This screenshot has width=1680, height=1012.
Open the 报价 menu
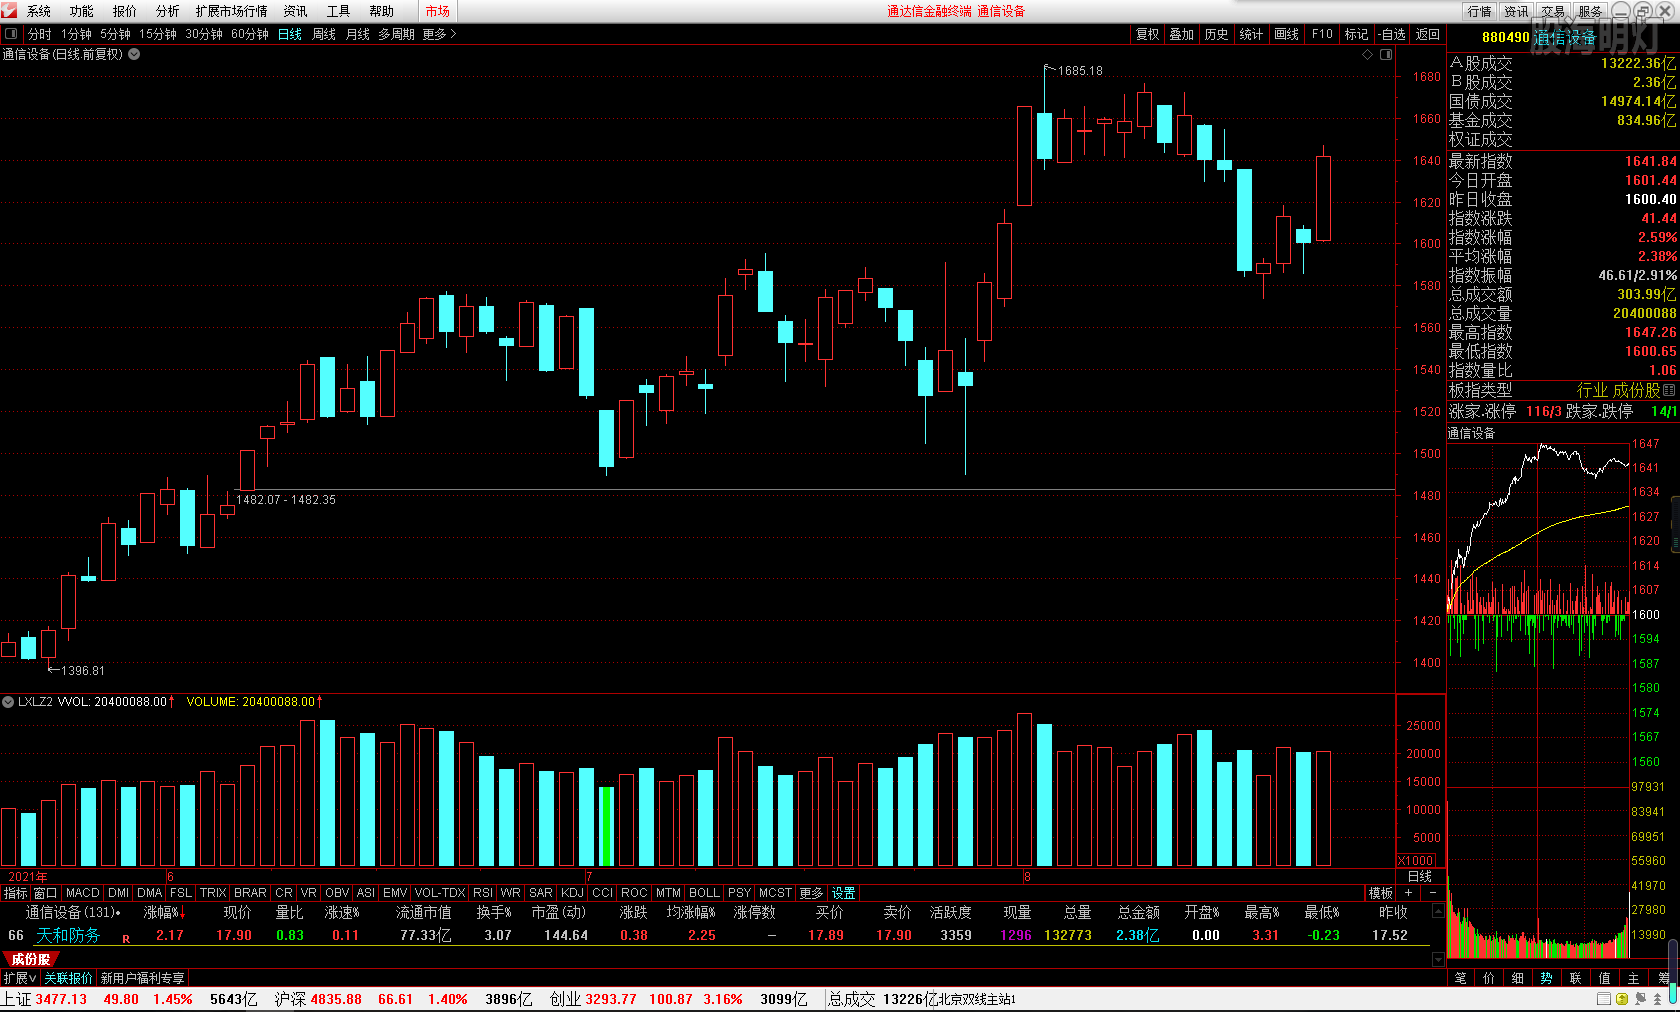coord(125,11)
